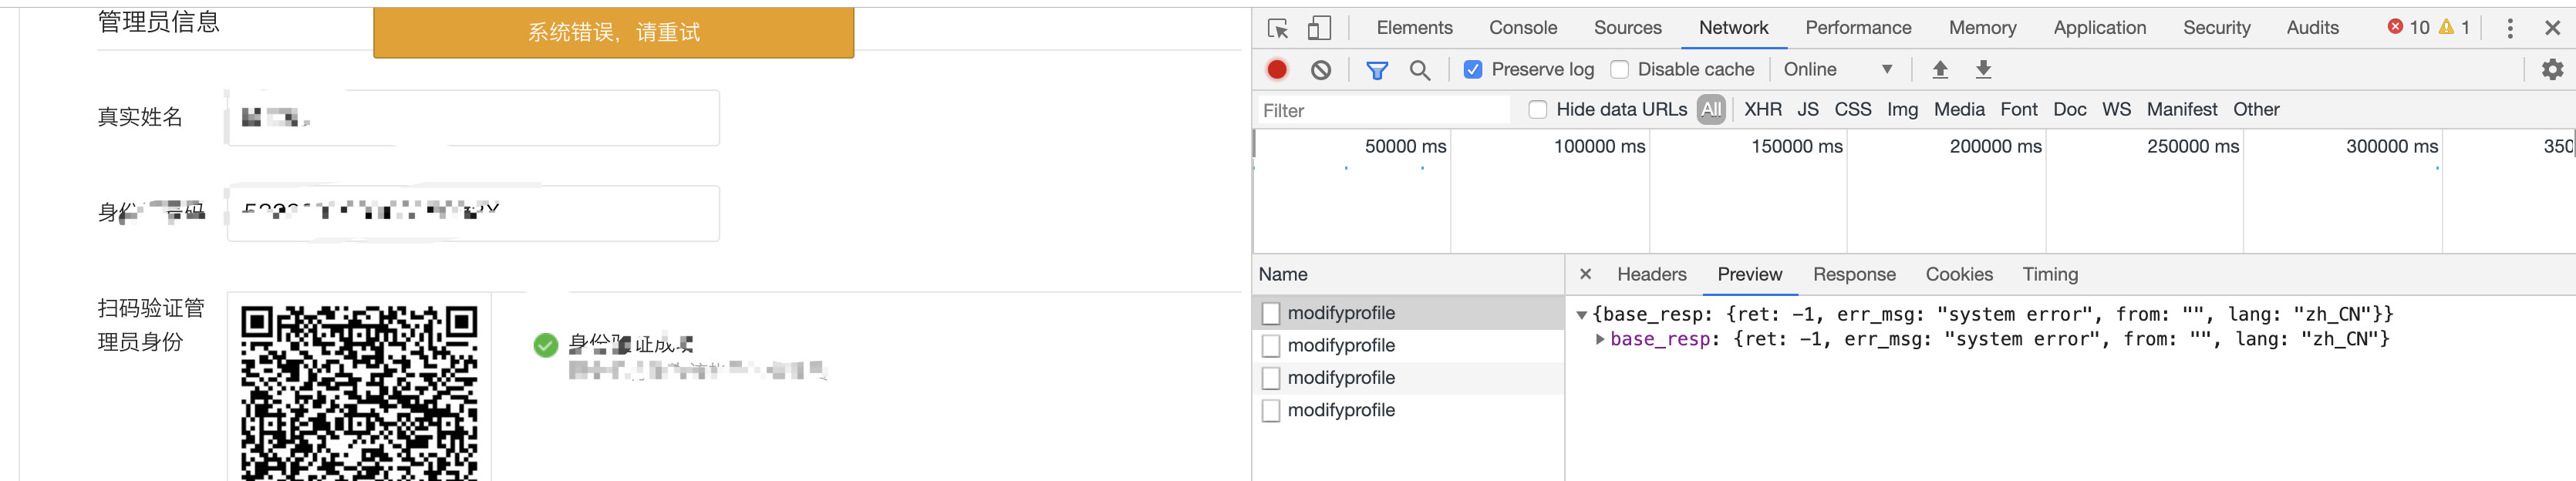Filter requests by Manifest

click(2182, 109)
